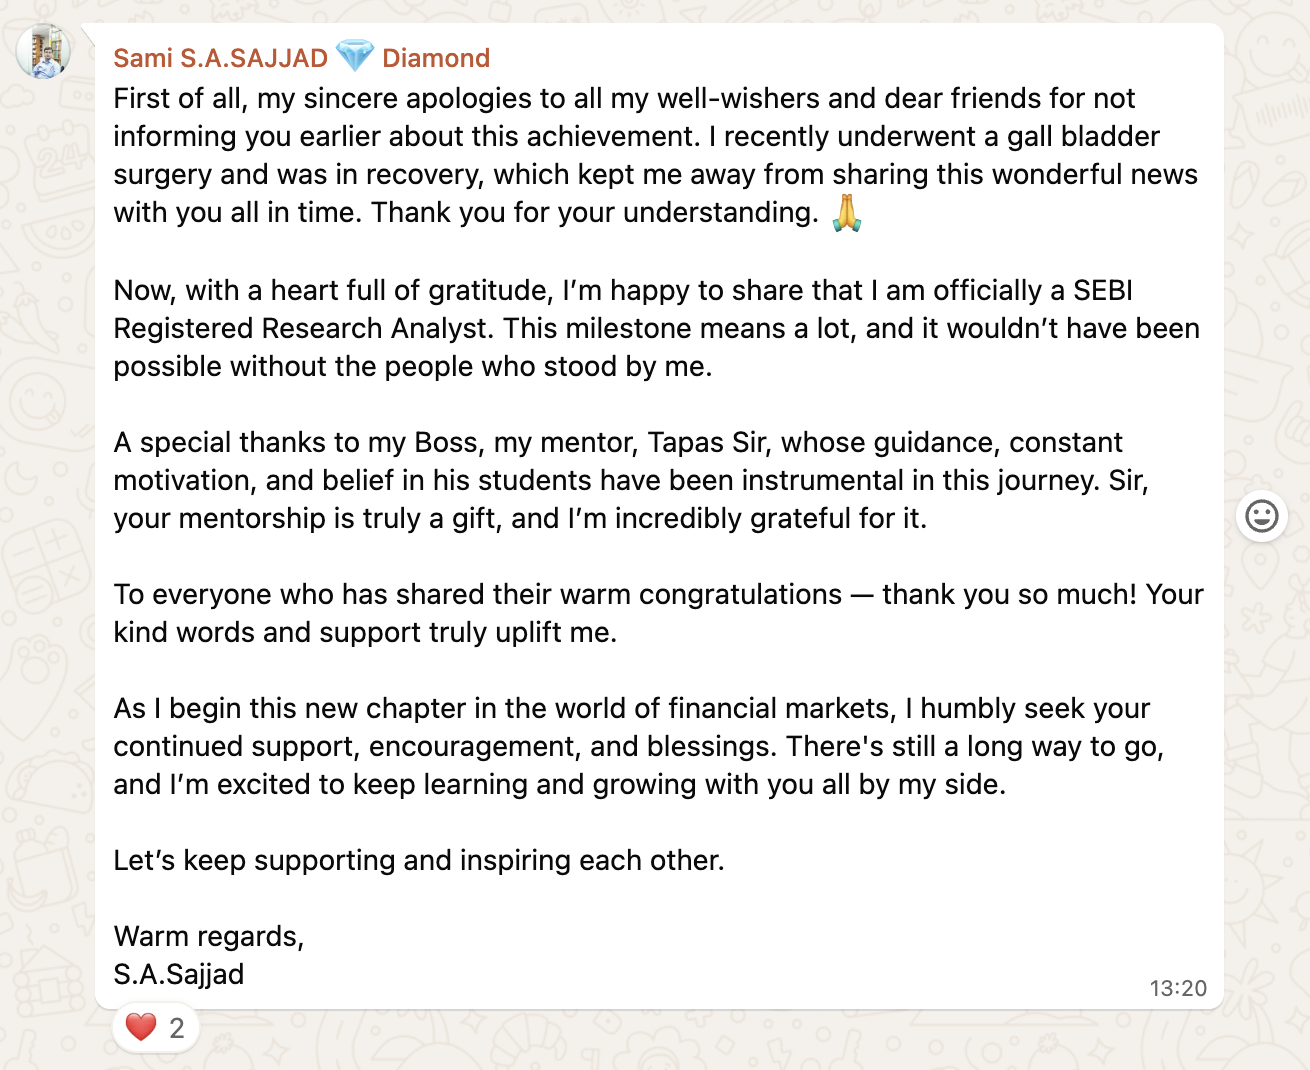The image size is (1310, 1070).
Task: Open contact name Sami S.A.SAJJAD
Action: [220, 58]
